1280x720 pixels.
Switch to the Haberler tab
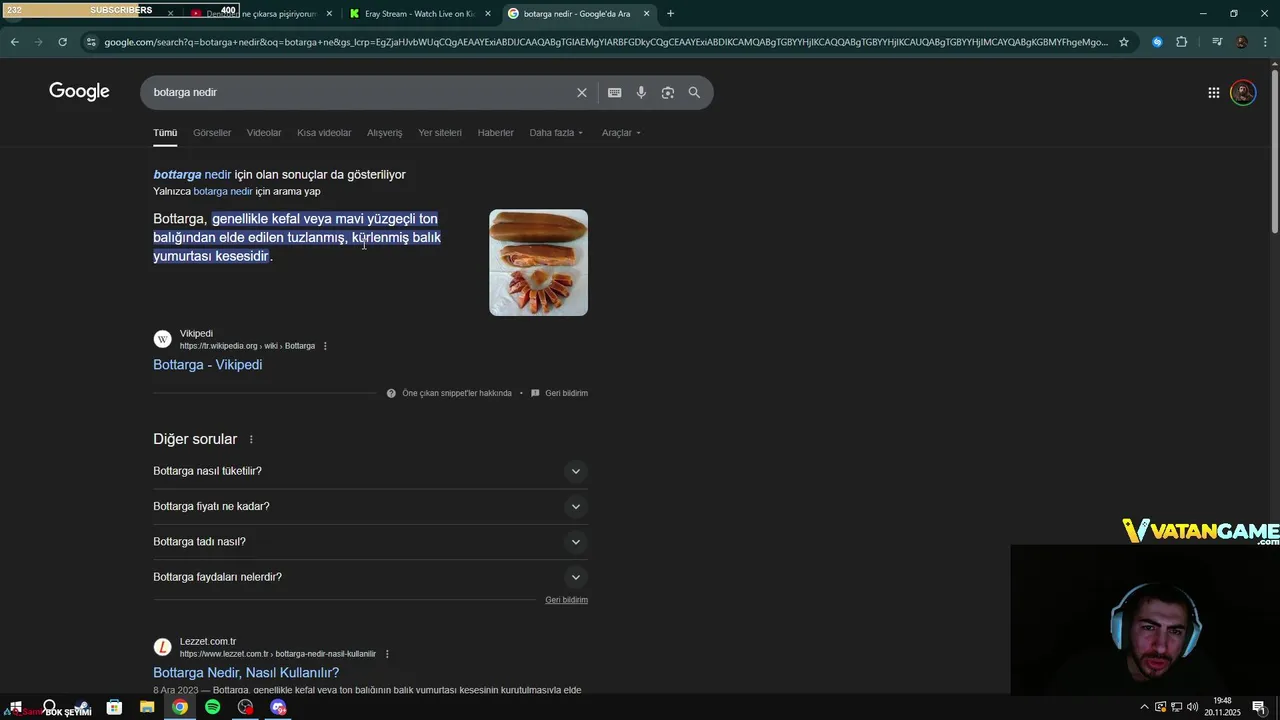pyautogui.click(x=495, y=133)
